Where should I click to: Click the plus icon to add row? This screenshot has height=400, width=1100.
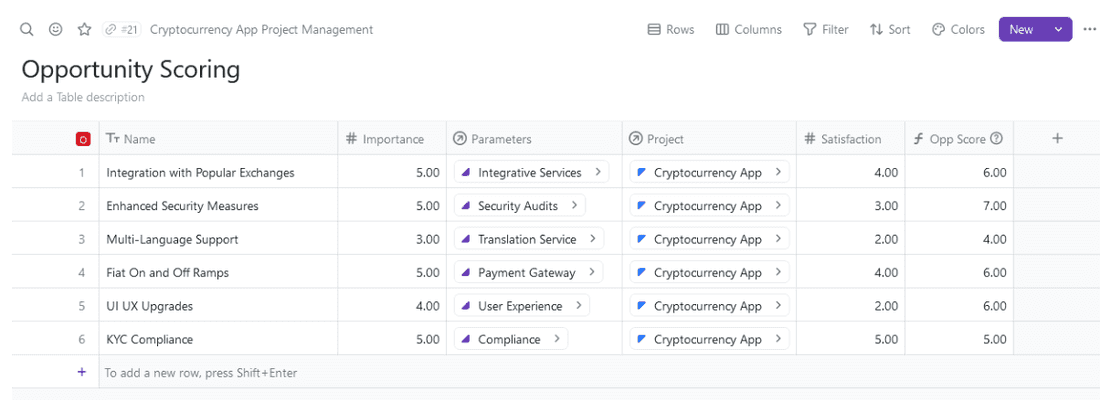(x=82, y=372)
